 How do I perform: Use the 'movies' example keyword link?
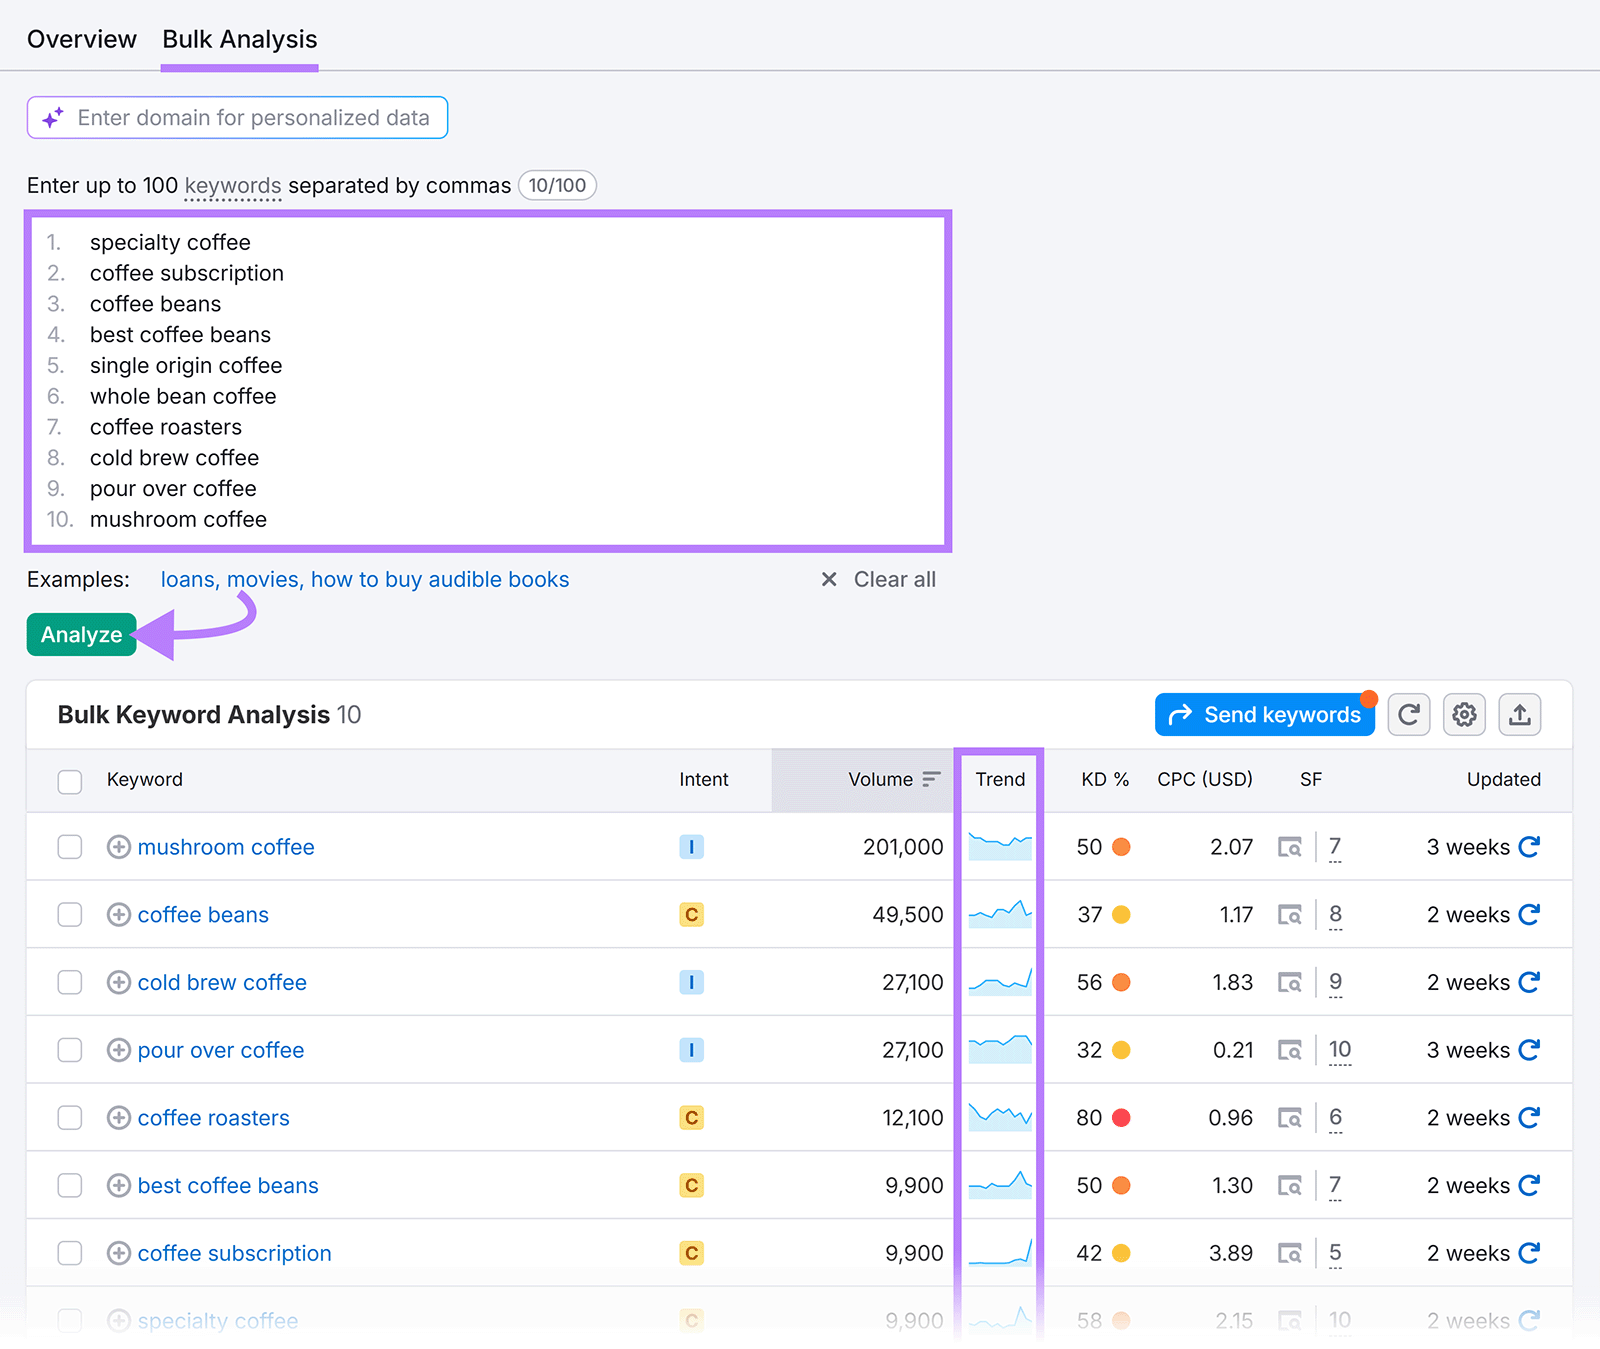[263, 580]
